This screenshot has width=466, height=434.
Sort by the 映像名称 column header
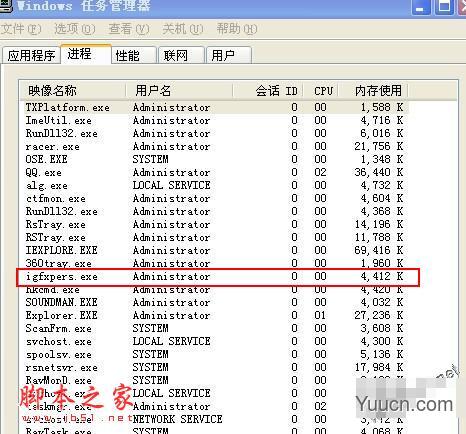coord(72,91)
